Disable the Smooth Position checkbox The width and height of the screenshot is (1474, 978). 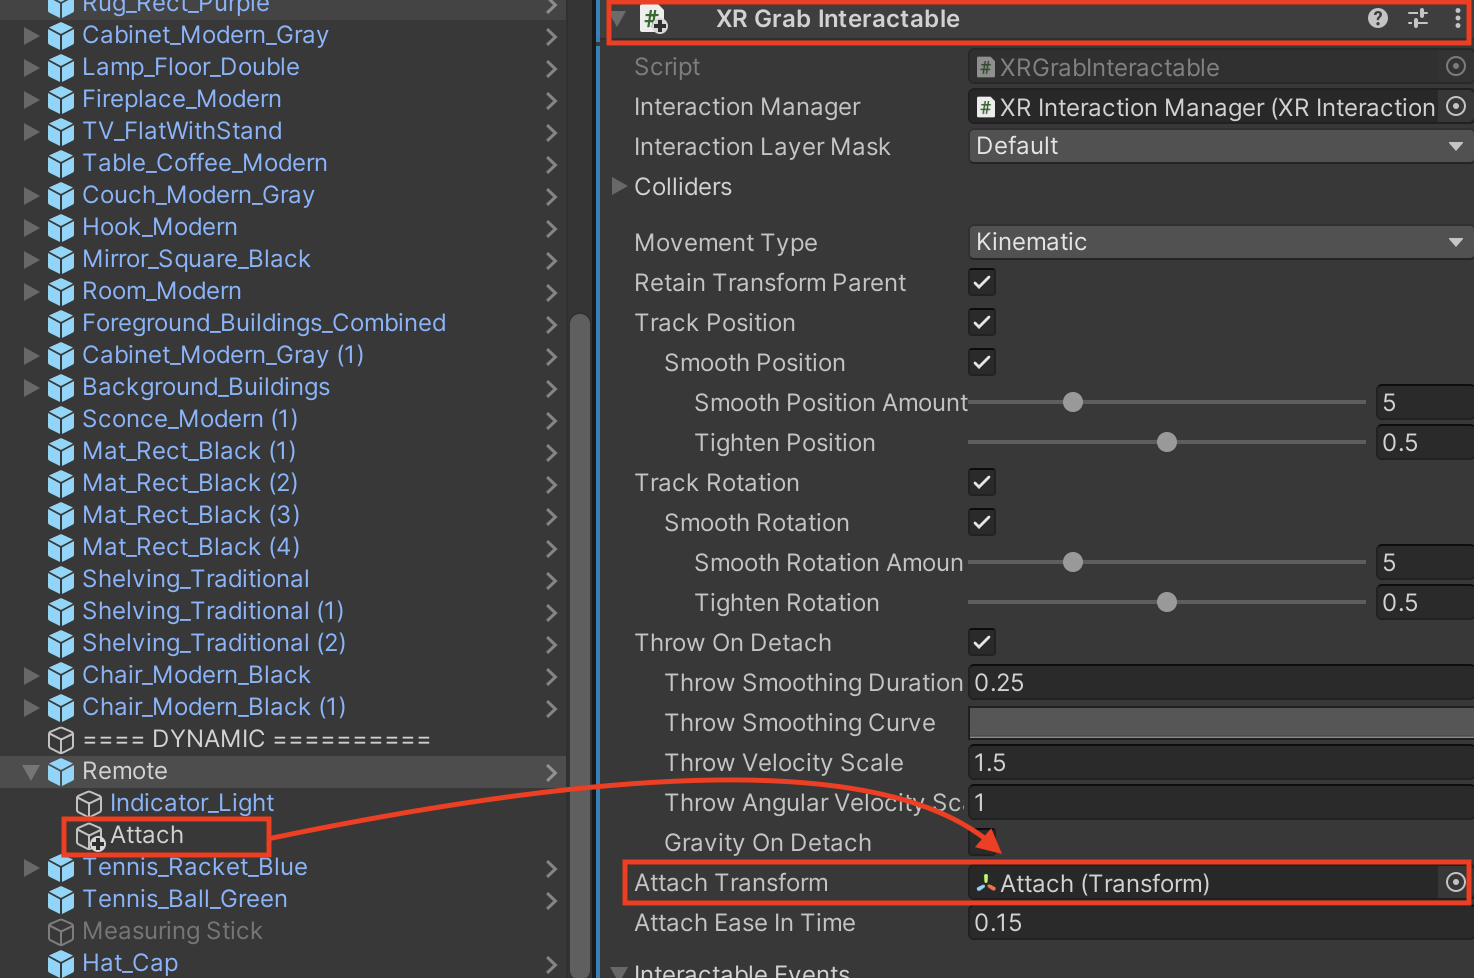tap(982, 362)
